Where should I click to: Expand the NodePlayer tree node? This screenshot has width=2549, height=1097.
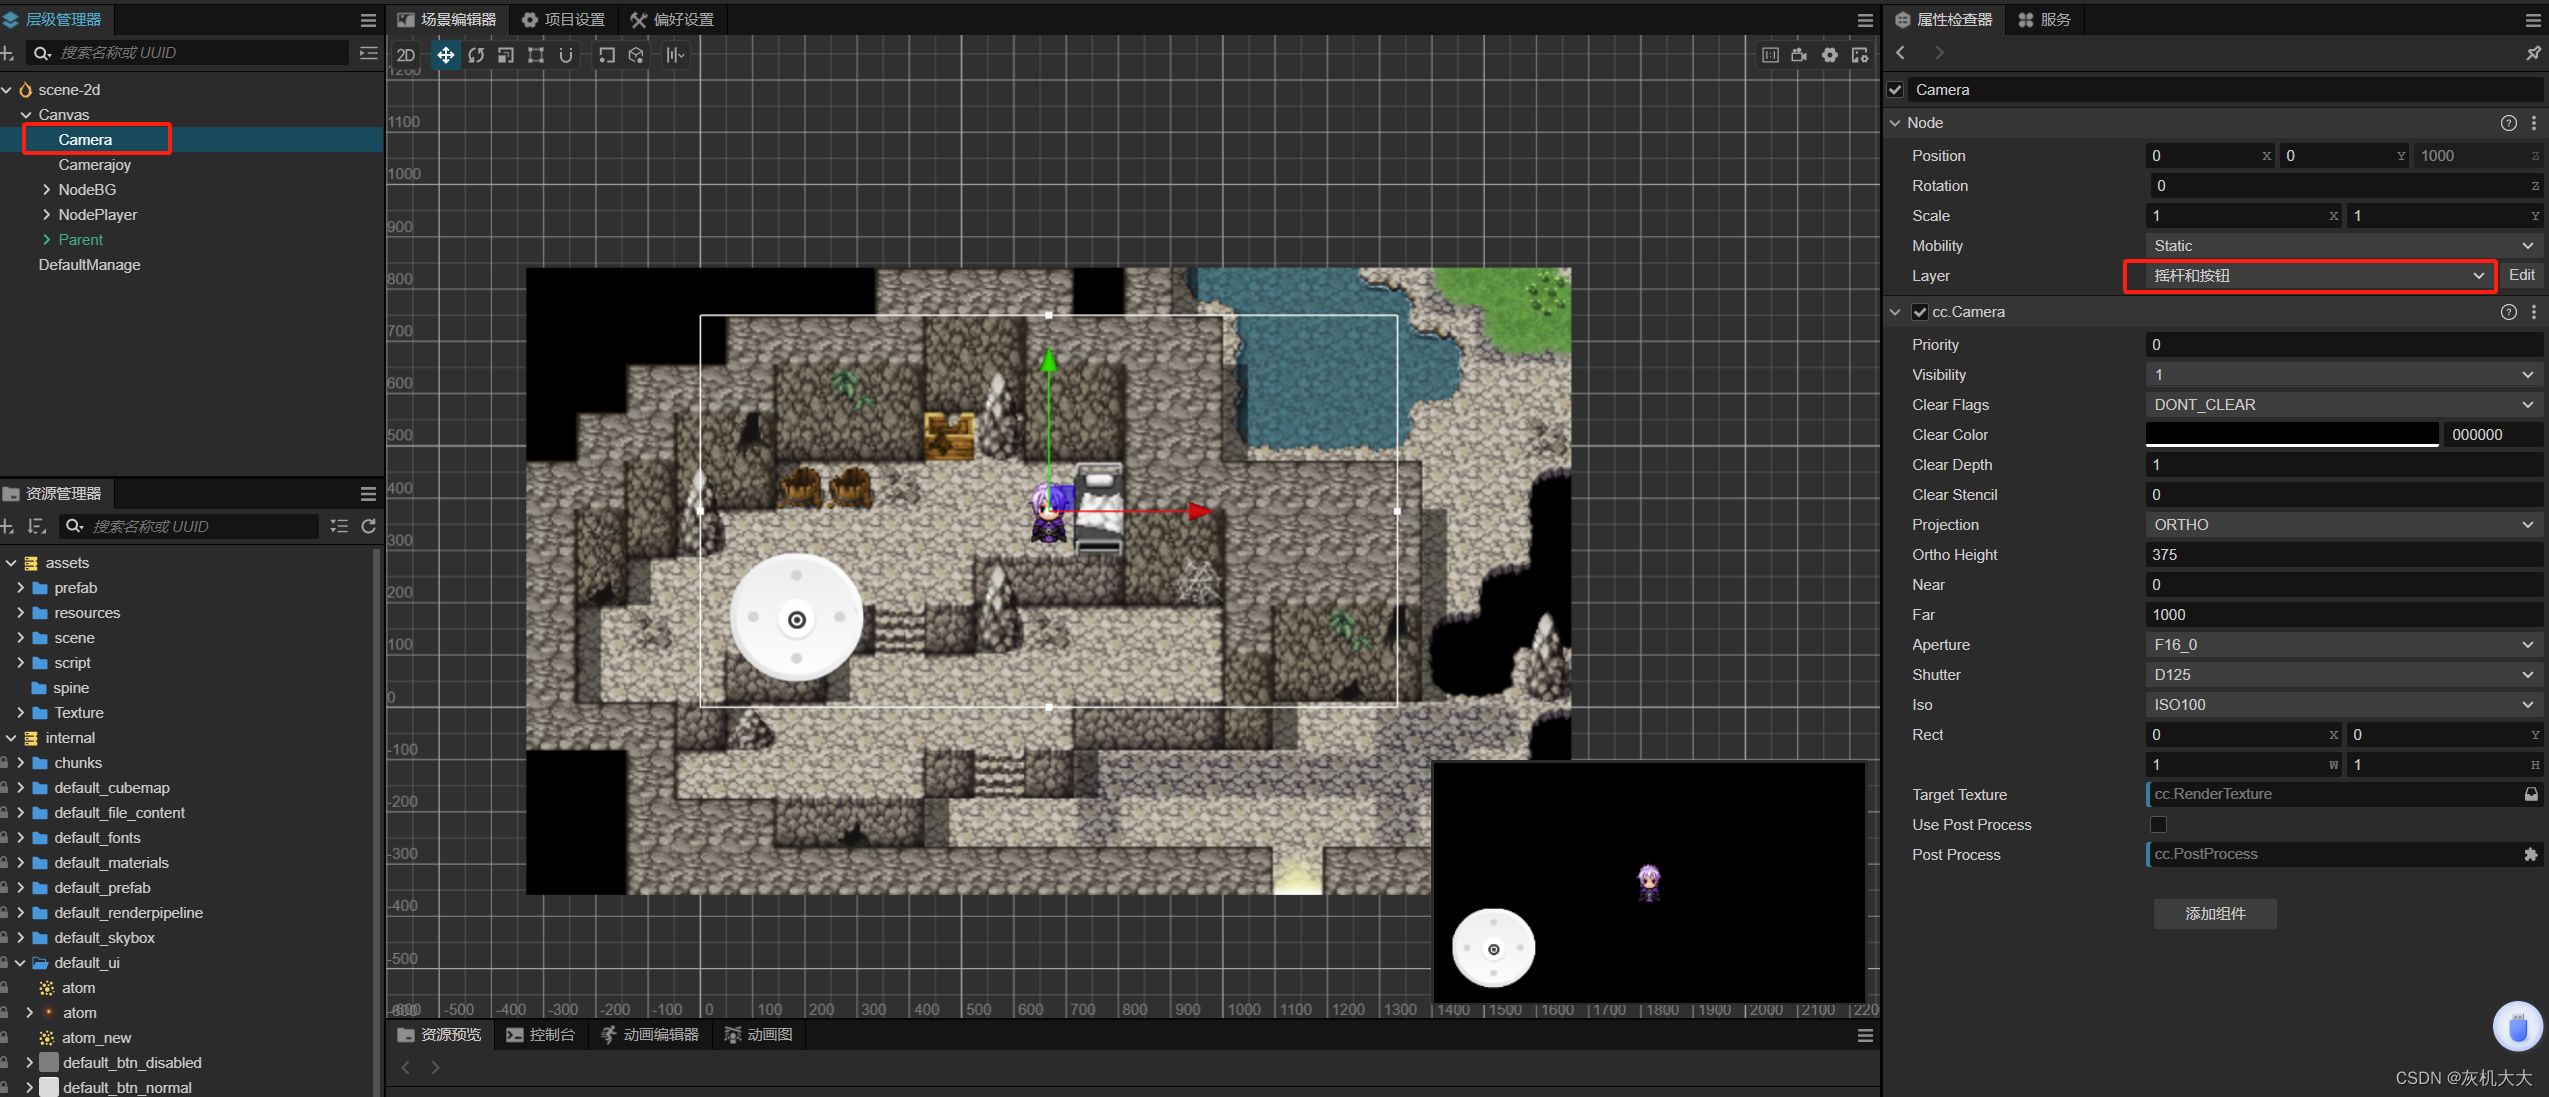(x=46, y=214)
